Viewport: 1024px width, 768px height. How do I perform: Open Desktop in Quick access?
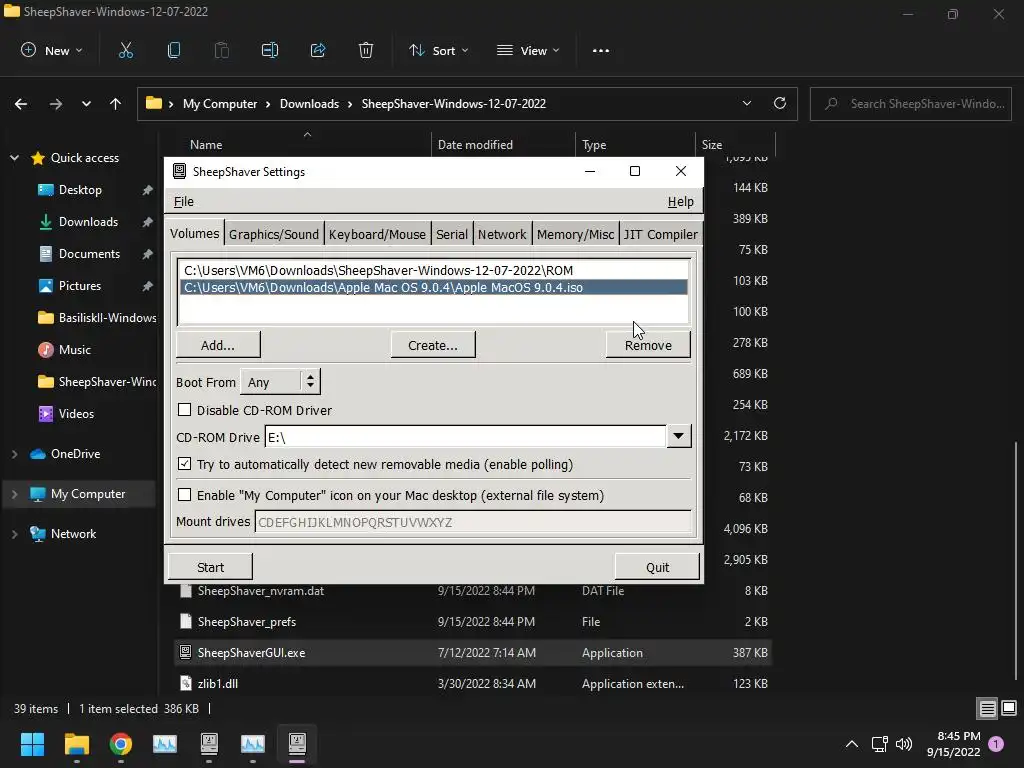tap(80, 190)
